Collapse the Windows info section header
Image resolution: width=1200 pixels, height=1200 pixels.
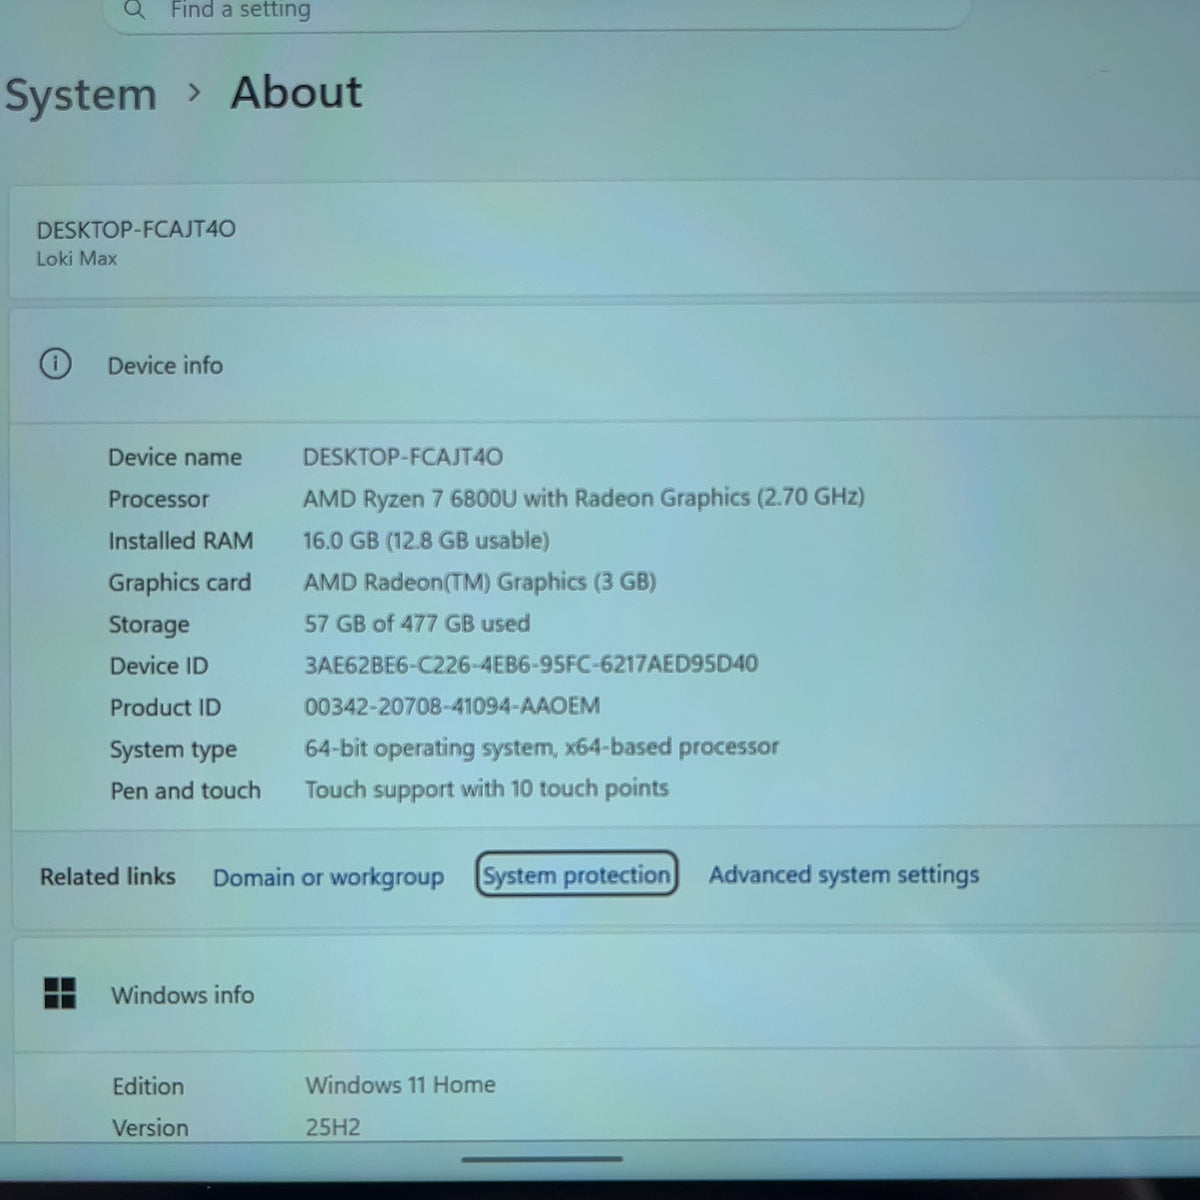click(606, 994)
